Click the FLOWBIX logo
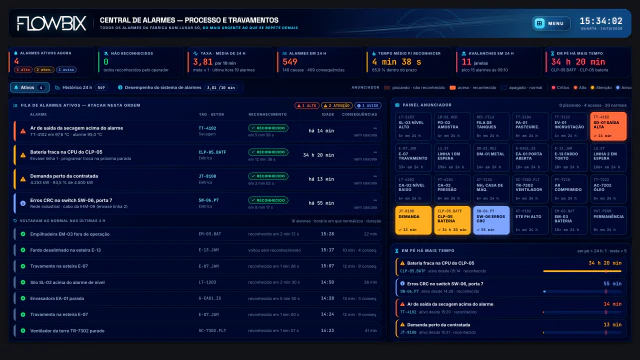This screenshot has height=360, width=640. tap(51, 23)
